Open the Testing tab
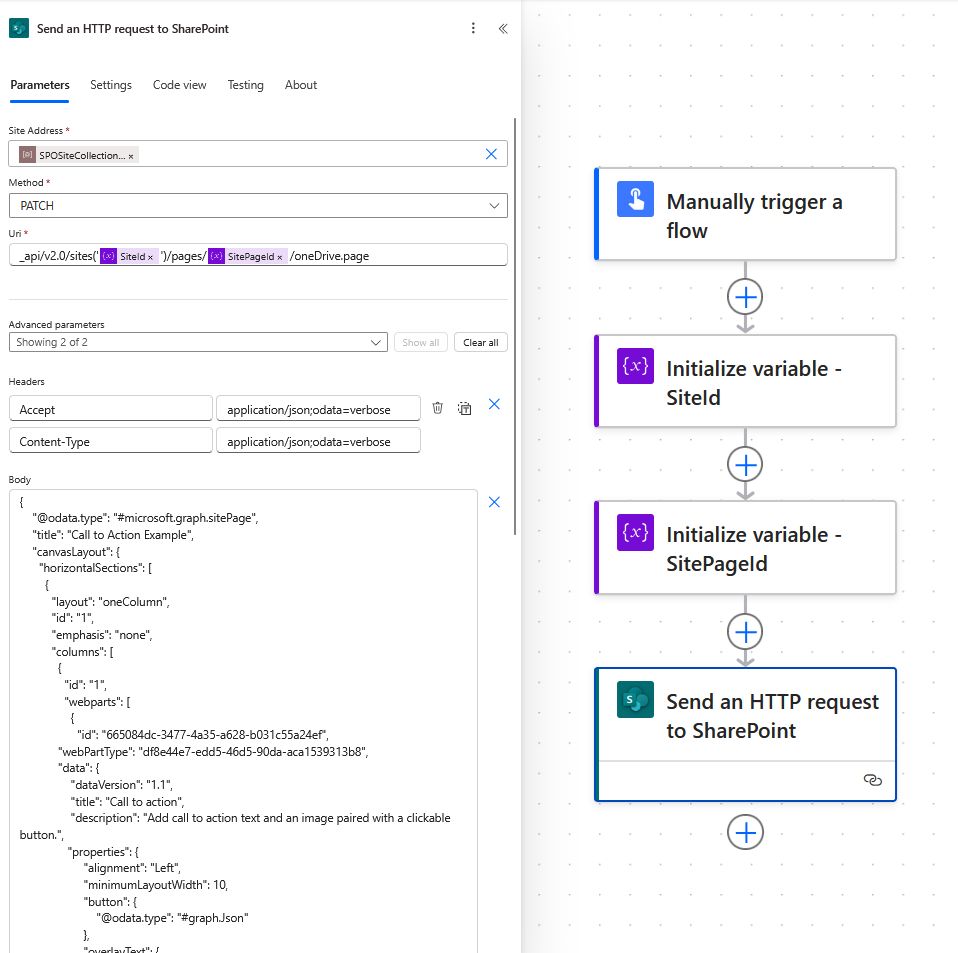 click(x=246, y=85)
